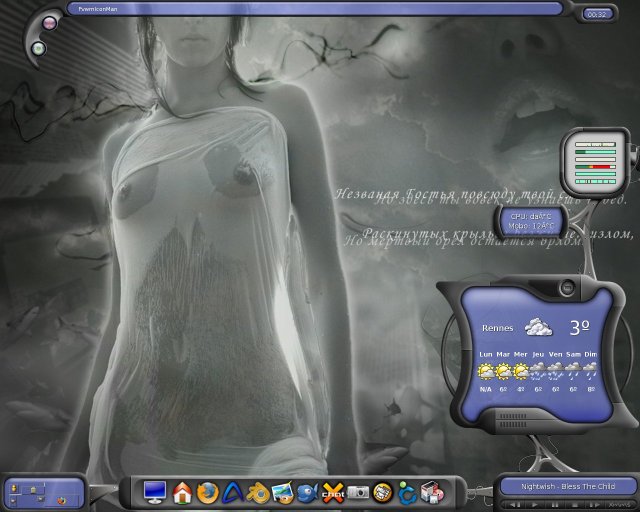The height and width of the screenshot is (512, 640).
Task: Open the round yellow disc icon in dock
Action: 382,493
